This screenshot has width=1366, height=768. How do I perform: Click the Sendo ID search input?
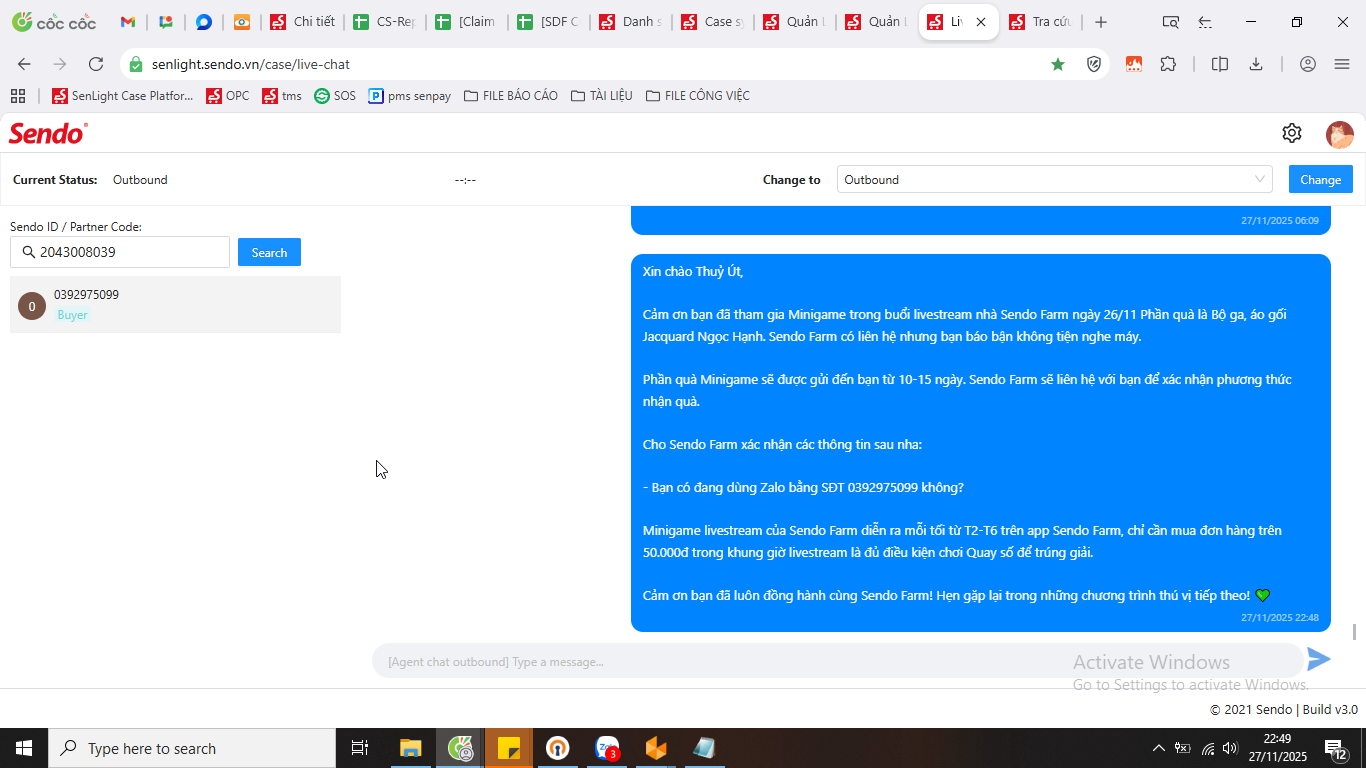120,252
